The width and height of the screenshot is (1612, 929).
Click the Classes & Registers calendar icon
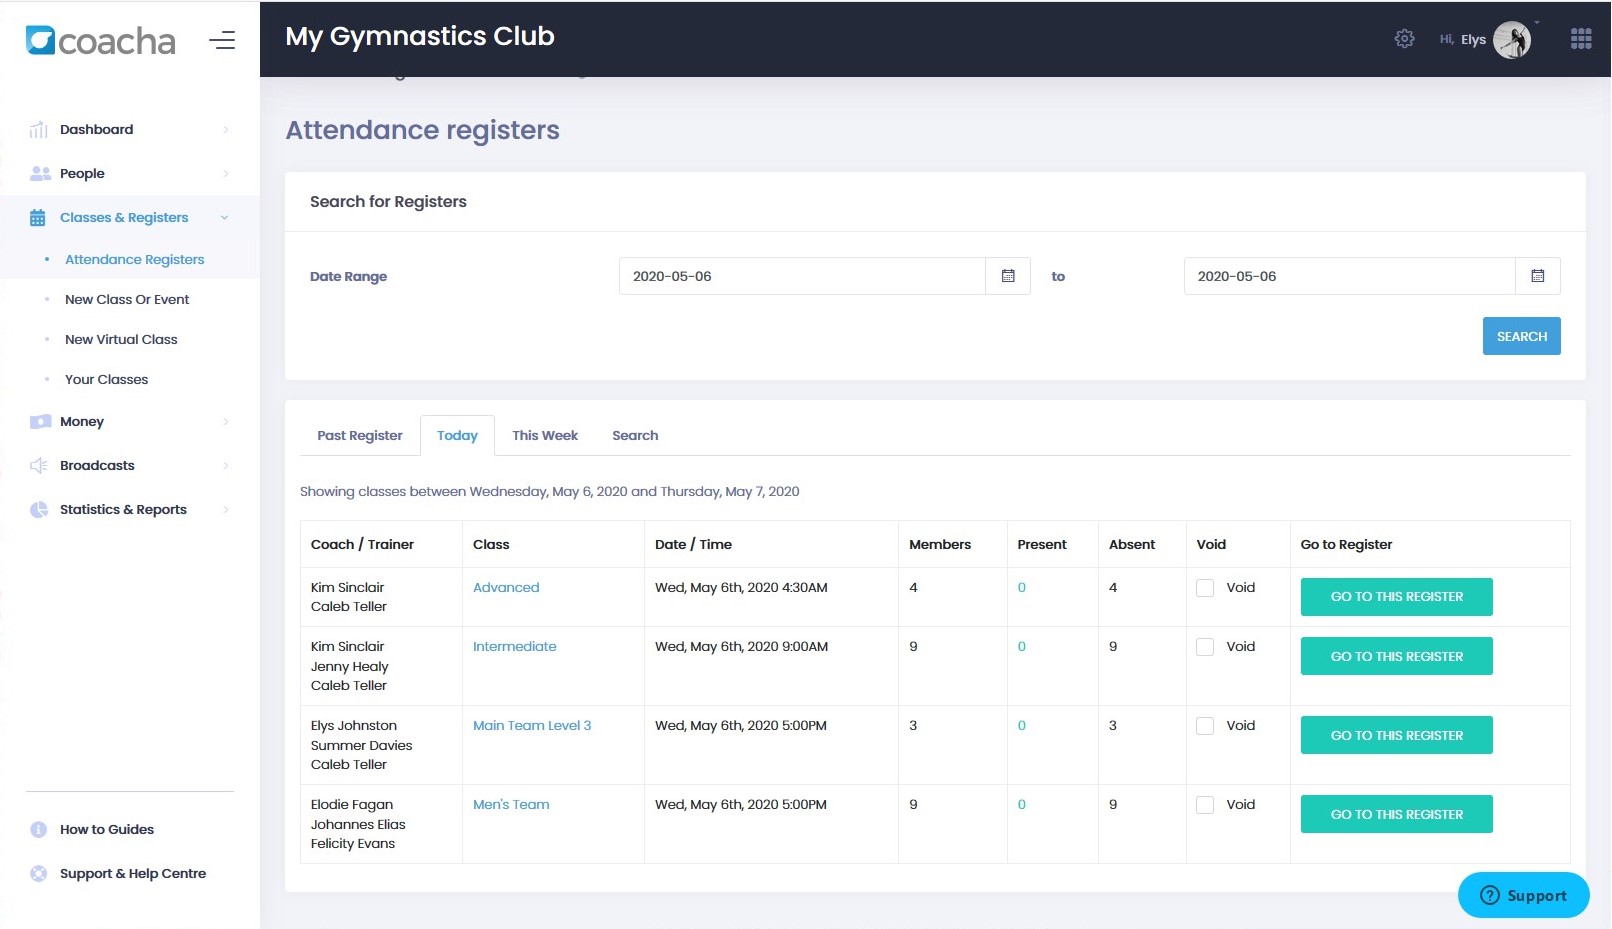(x=38, y=217)
